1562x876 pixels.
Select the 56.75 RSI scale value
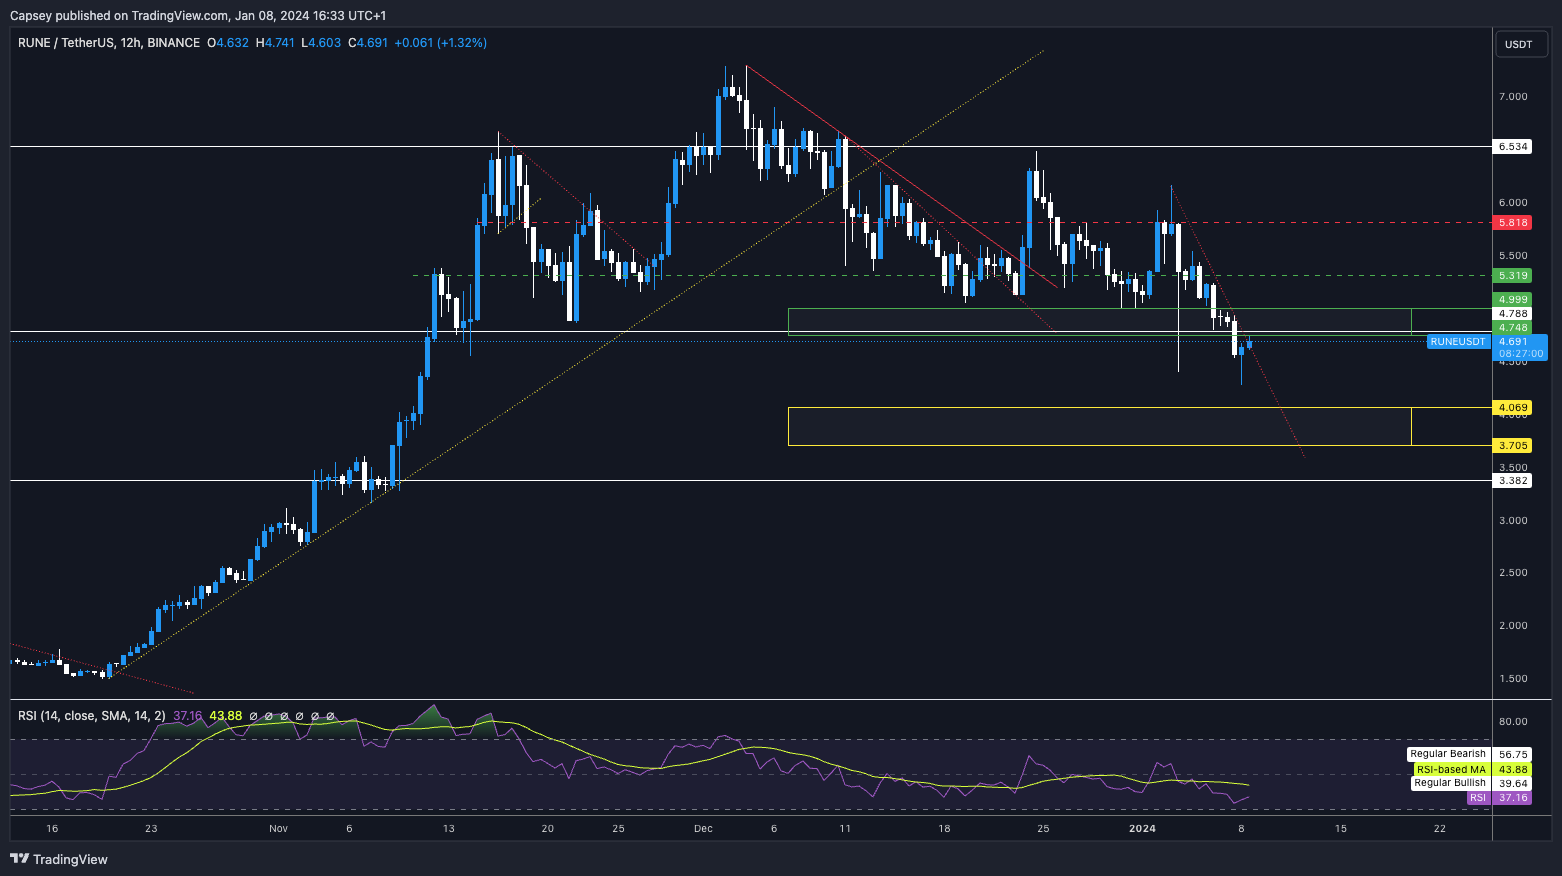coord(1513,755)
